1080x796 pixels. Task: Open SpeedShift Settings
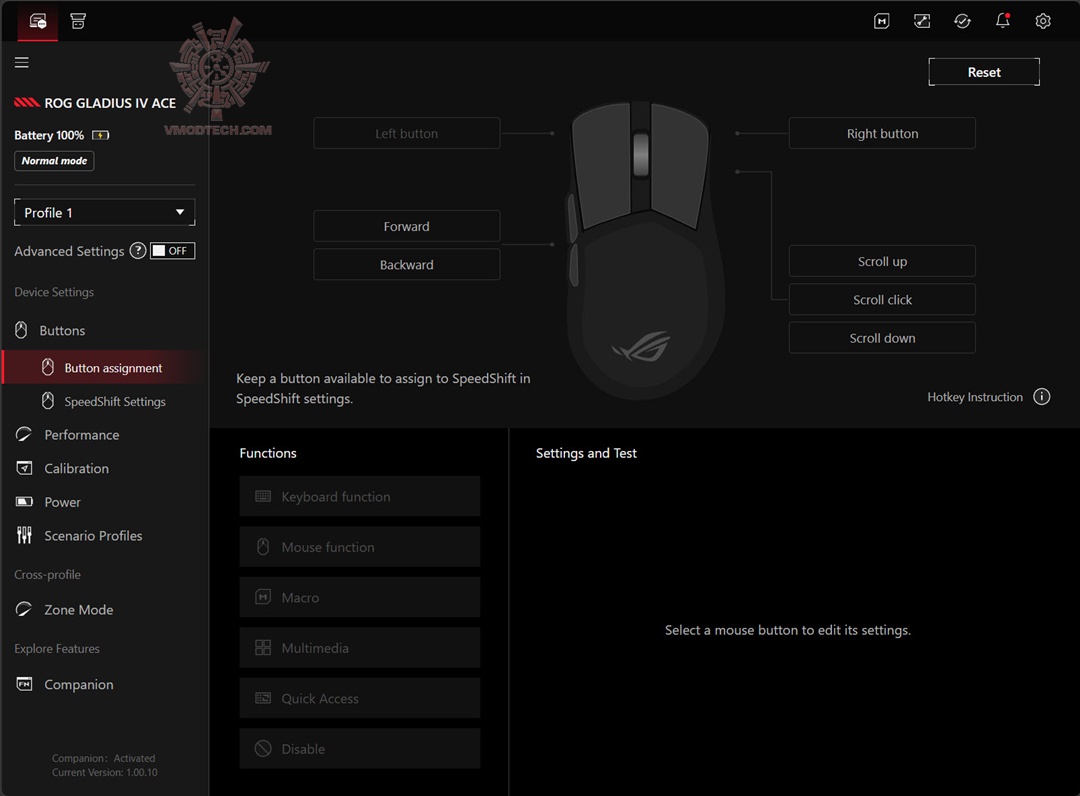[105, 401]
